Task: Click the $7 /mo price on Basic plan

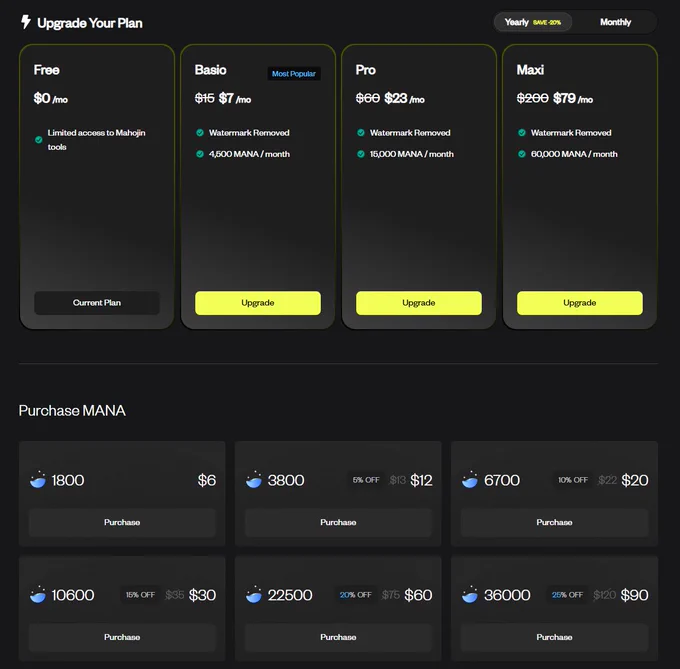Action: click(235, 98)
